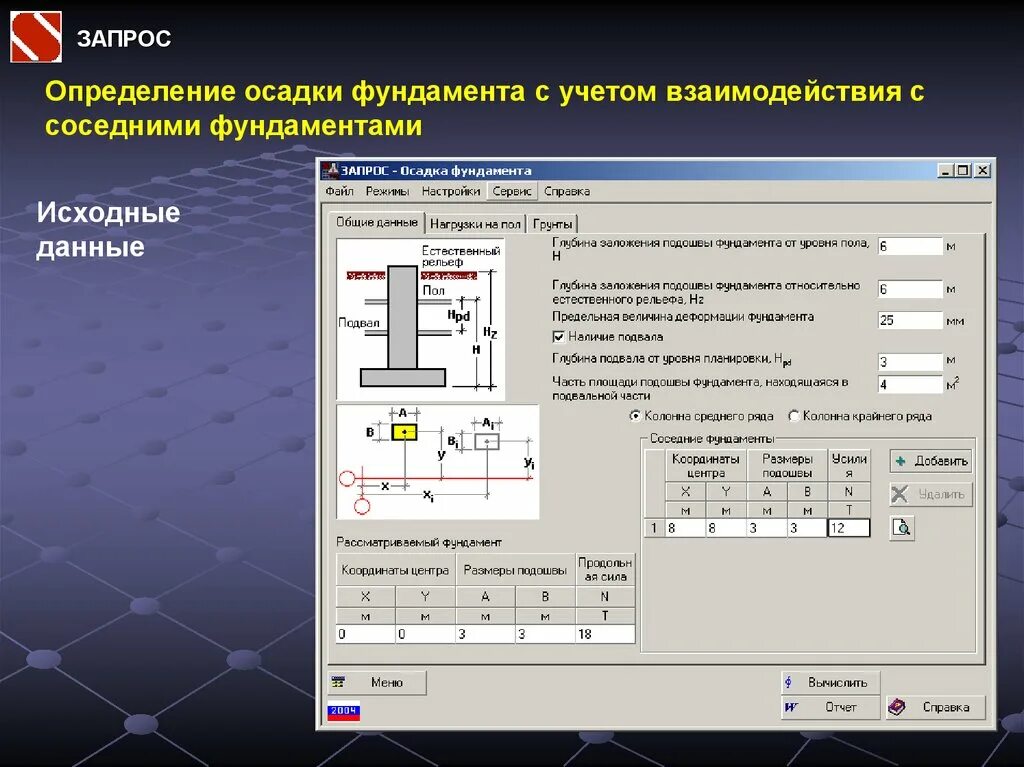Select Колонна крайнего ряда radio button
Screen dimensions: 1024x767
tap(793, 416)
